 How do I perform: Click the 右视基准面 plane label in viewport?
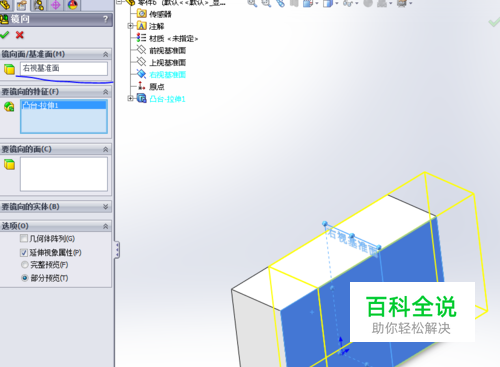353,242
